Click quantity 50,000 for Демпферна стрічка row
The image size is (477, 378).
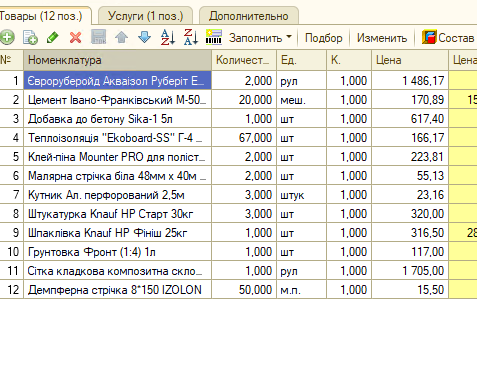(244, 289)
